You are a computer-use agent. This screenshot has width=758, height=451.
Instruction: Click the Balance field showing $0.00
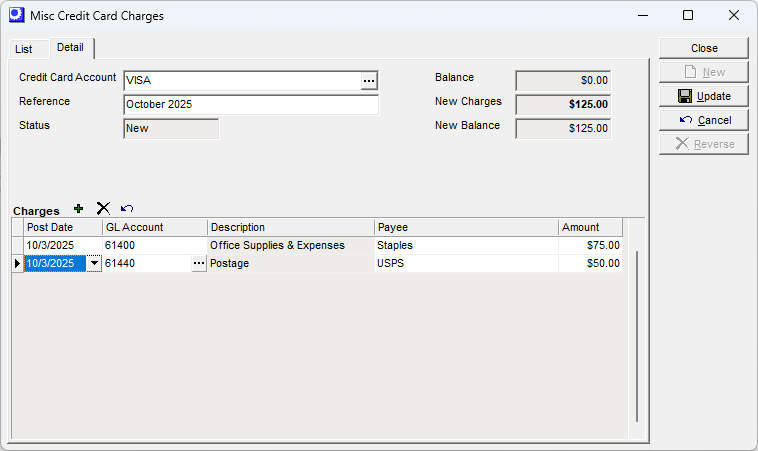(x=563, y=81)
